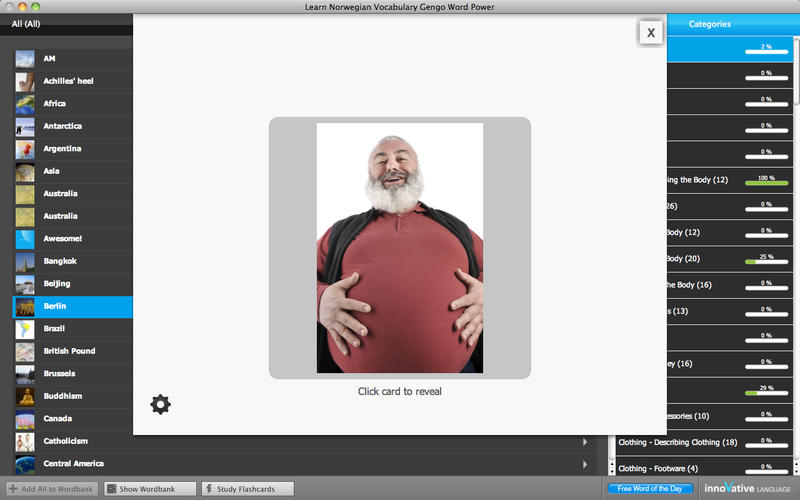Open the Body (16) category row
The image size is (800, 500).
point(730,285)
